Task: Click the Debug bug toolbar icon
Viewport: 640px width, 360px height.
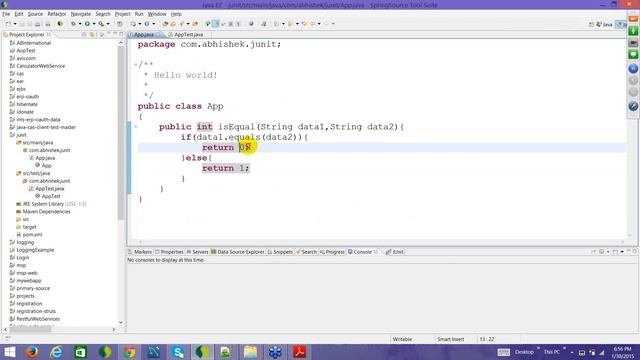Action: pos(73,24)
